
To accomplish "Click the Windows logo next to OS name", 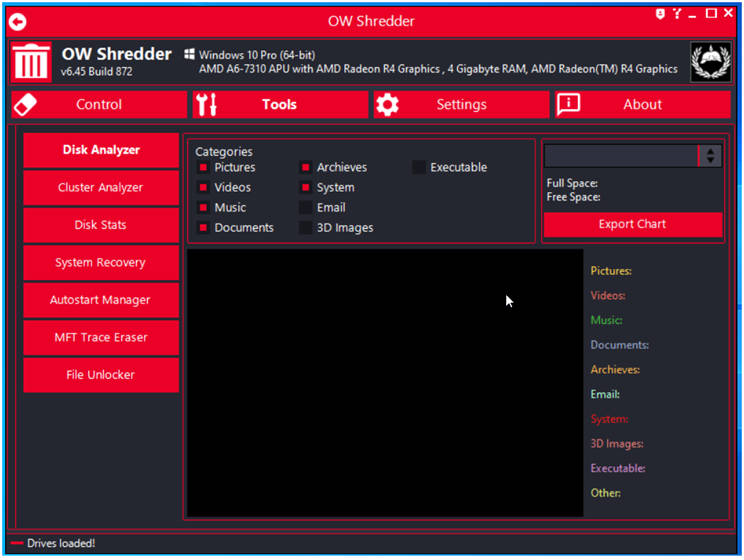I will pos(189,54).
